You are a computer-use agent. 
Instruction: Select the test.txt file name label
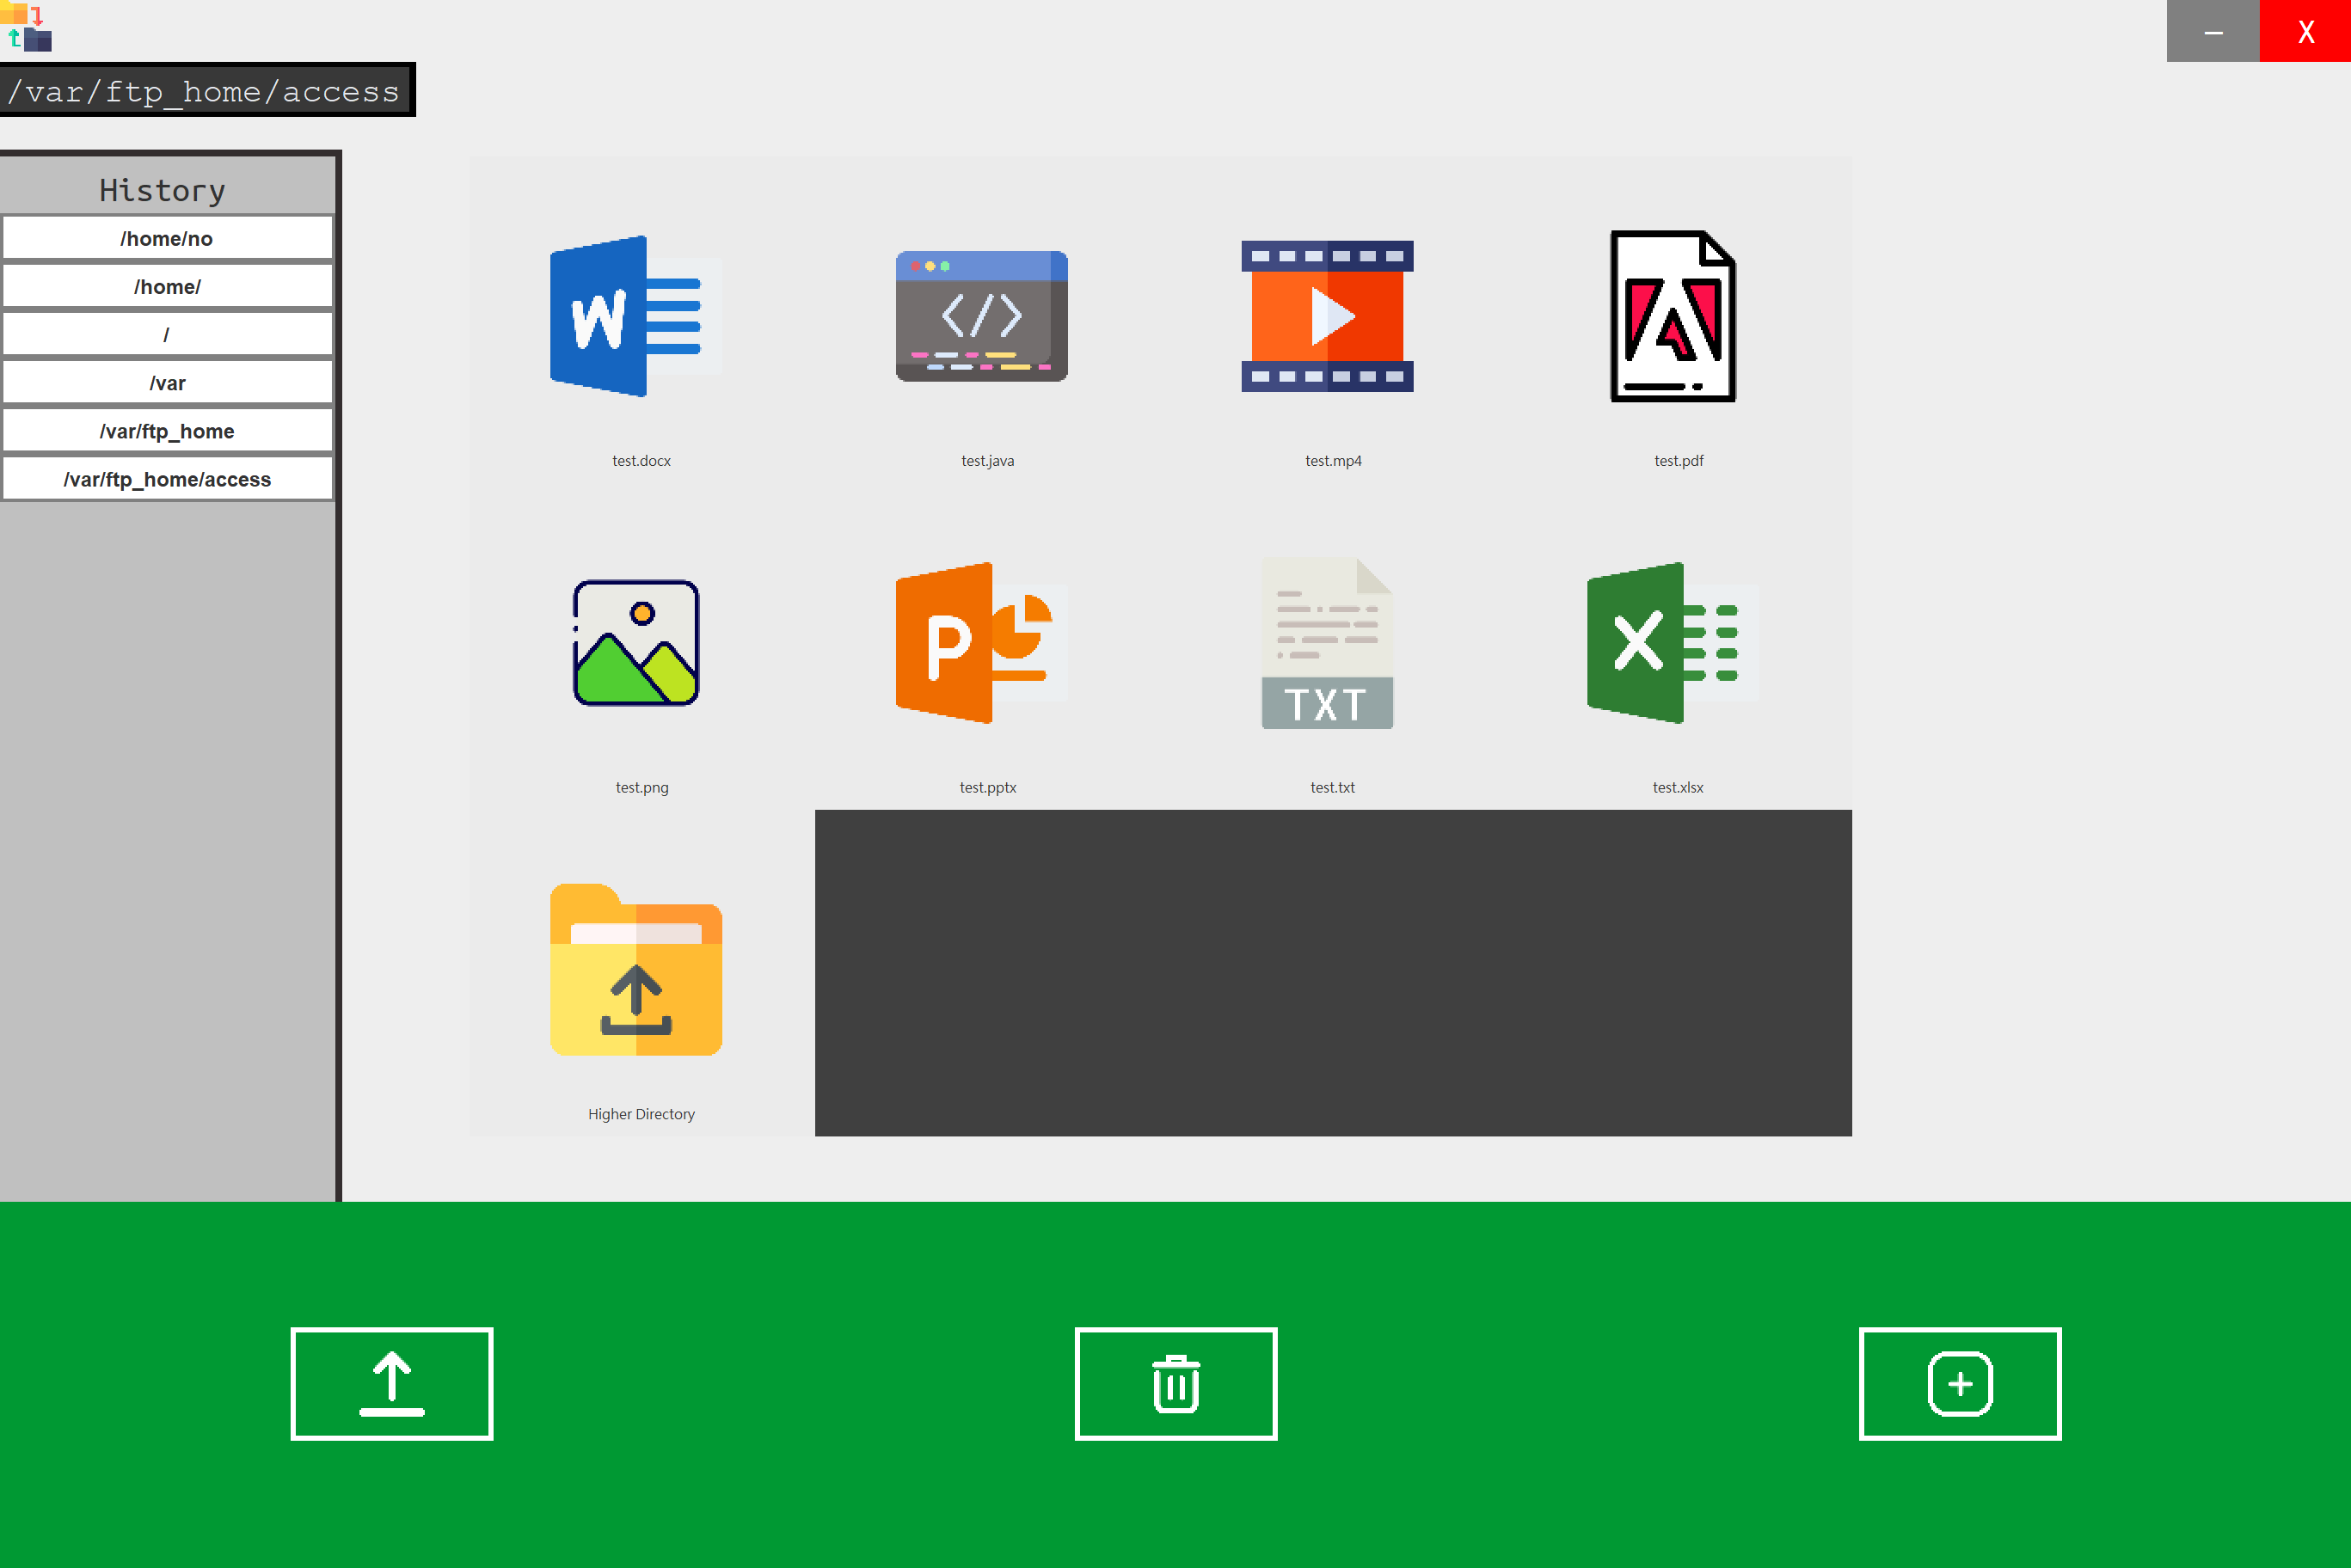[x=1332, y=788]
